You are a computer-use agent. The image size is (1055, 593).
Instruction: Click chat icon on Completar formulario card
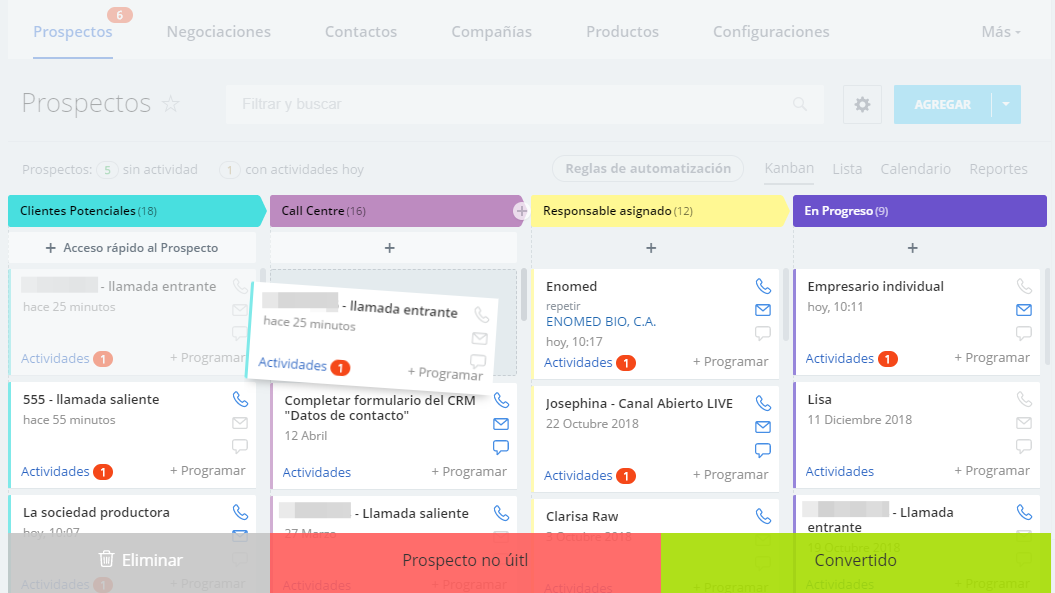501,447
